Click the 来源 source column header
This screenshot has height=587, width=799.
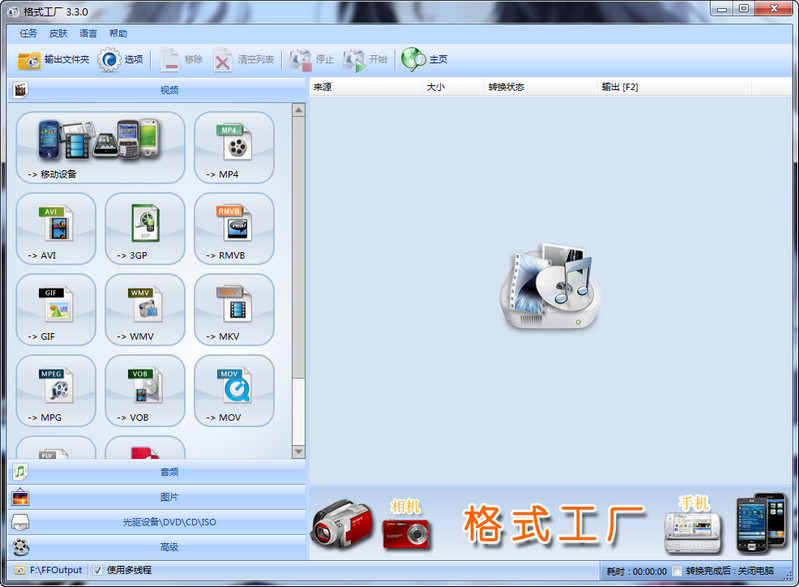365,87
